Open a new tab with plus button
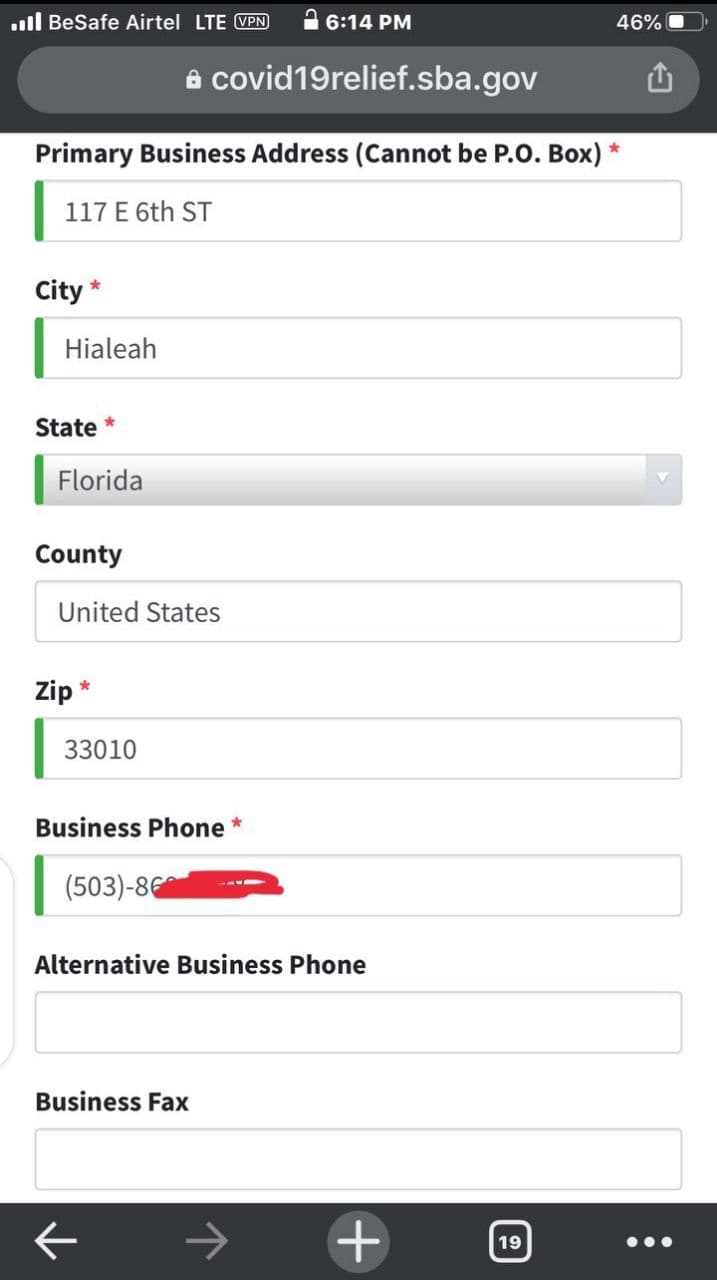The width and height of the screenshot is (717, 1280). pyautogui.click(x=358, y=1241)
